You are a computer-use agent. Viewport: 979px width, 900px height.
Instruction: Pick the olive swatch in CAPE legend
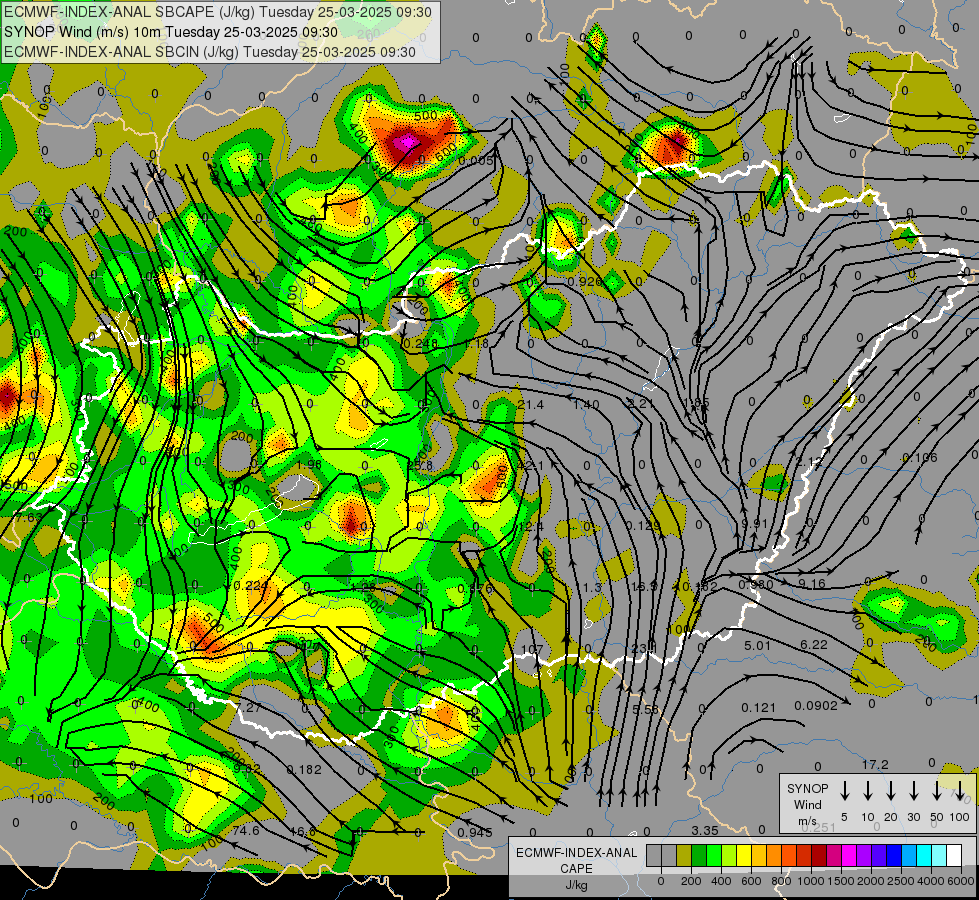684,855
